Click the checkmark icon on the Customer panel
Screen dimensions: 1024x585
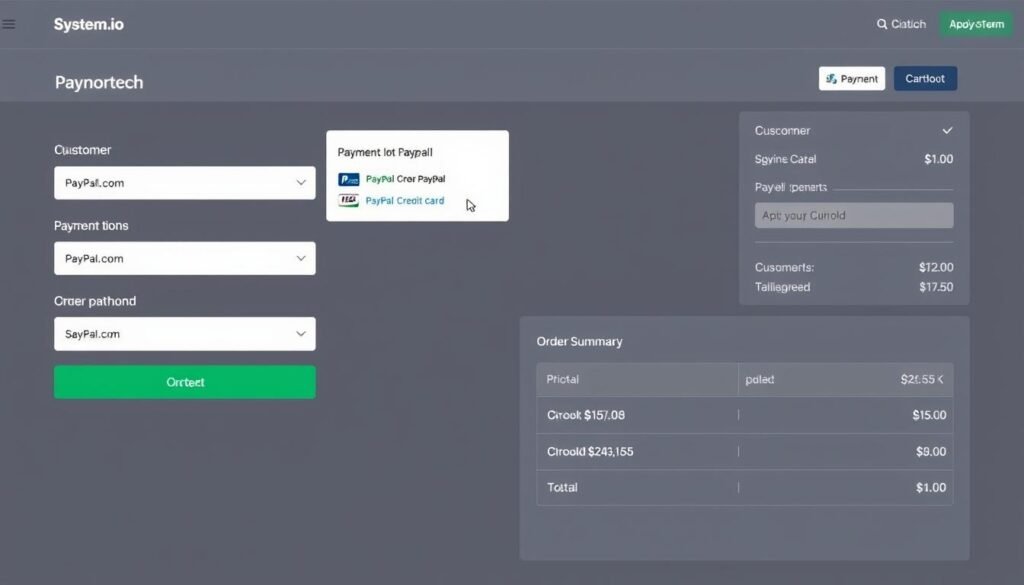point(948,130)
